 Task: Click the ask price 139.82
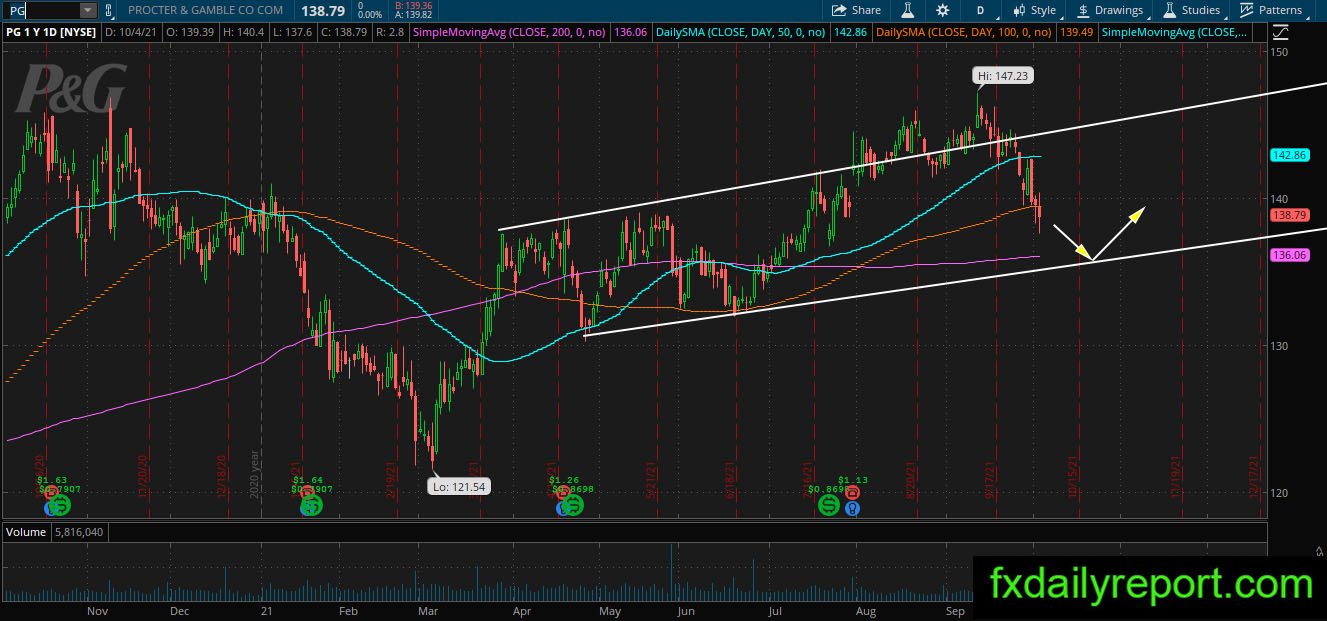pos(411,15)
